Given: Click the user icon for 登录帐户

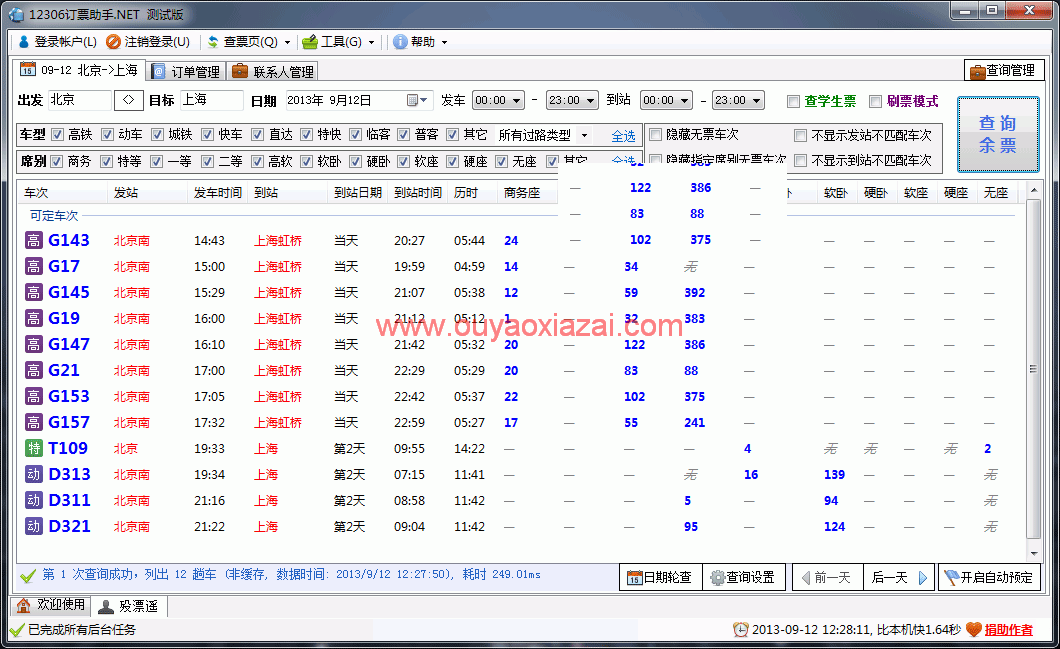Looking at the screenshot, I should 24,42.
